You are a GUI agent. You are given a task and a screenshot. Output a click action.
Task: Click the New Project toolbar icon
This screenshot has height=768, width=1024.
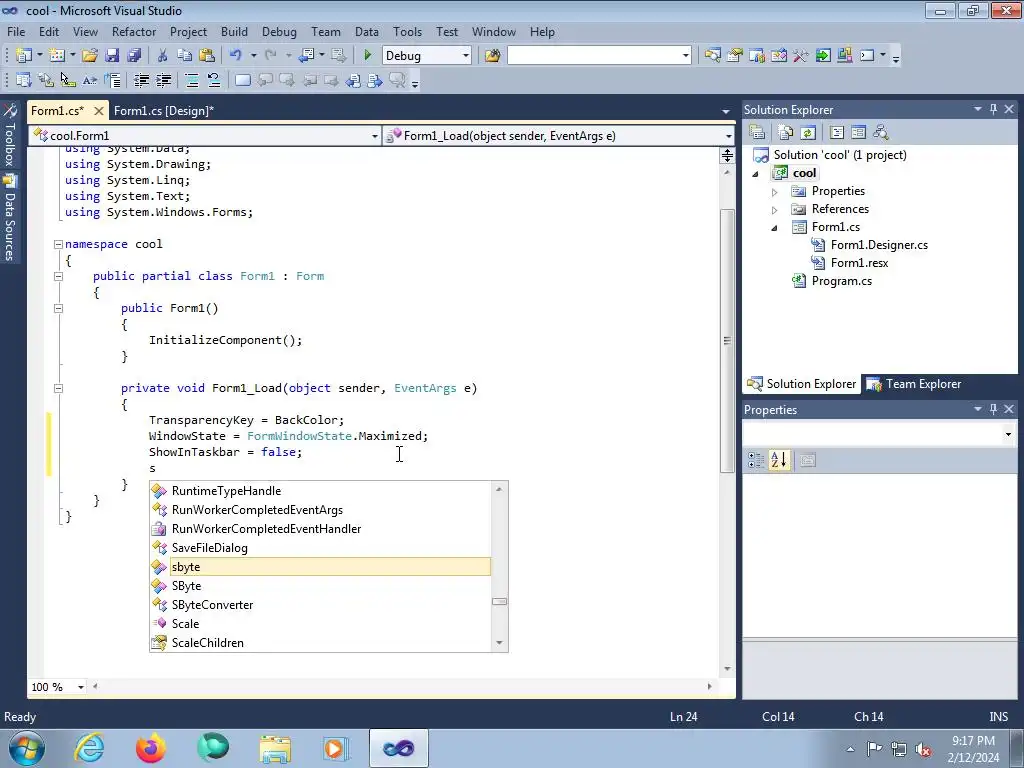tap(23, 56)
